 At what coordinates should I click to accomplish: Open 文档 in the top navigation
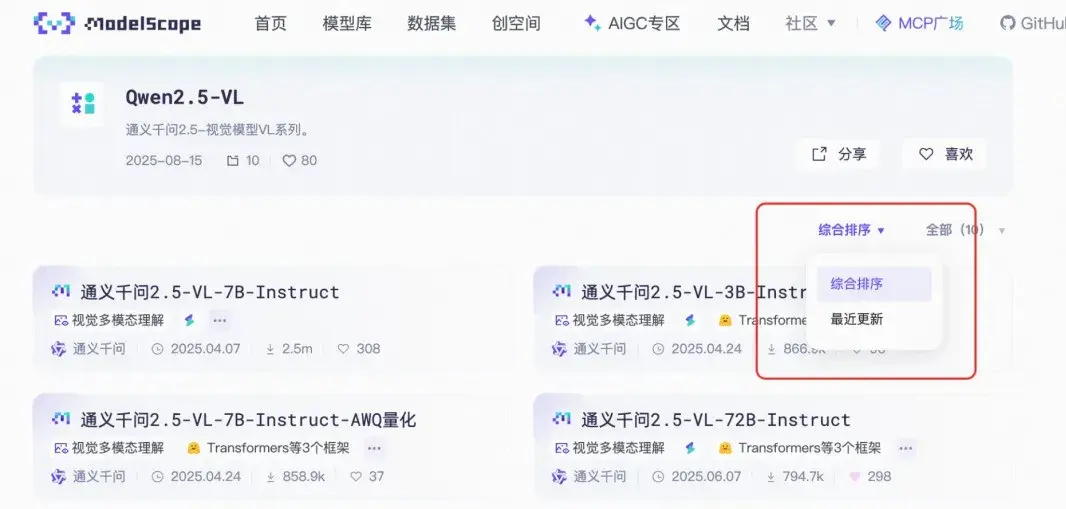point(734,24)
